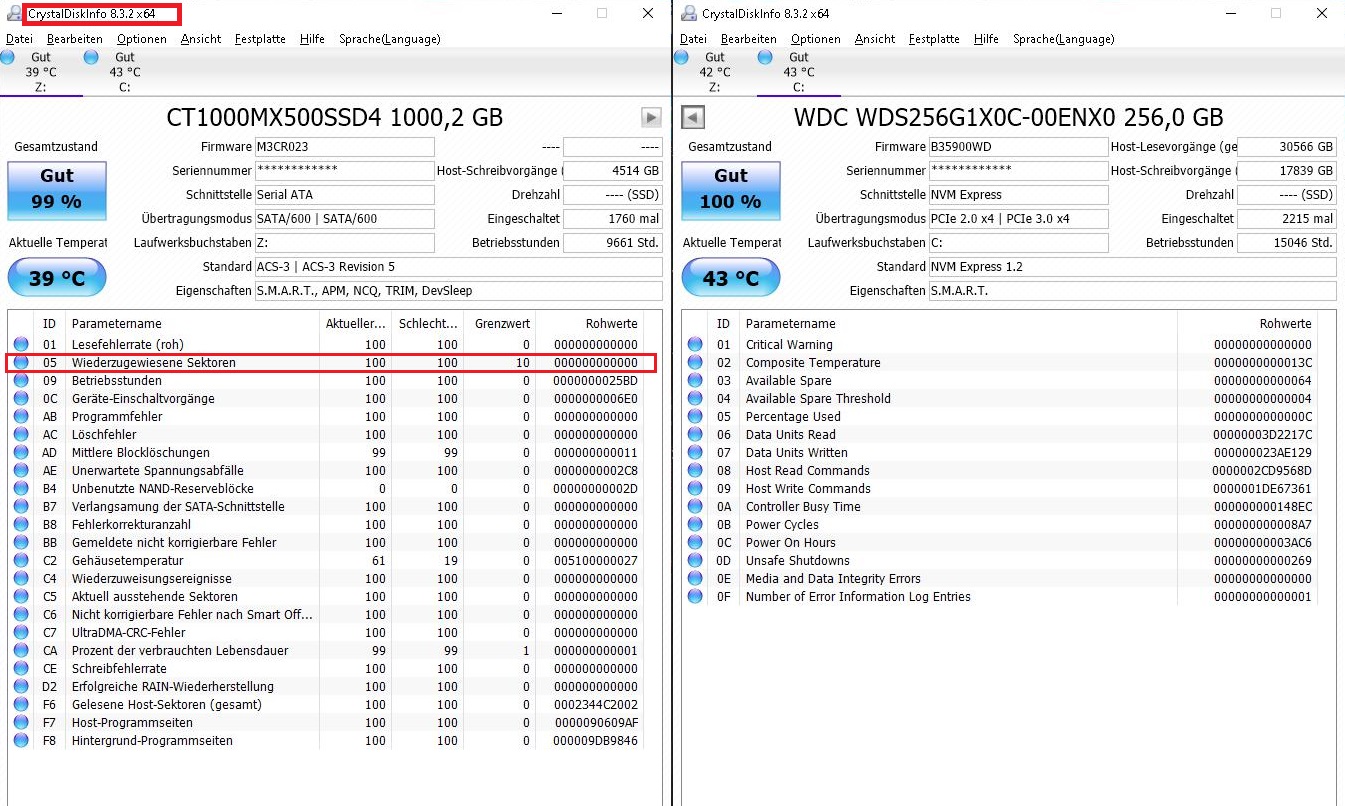Viewport: 1345px width, 806px height.
Task: Click status orb of Percentage Used row
Action: (695, 417)
